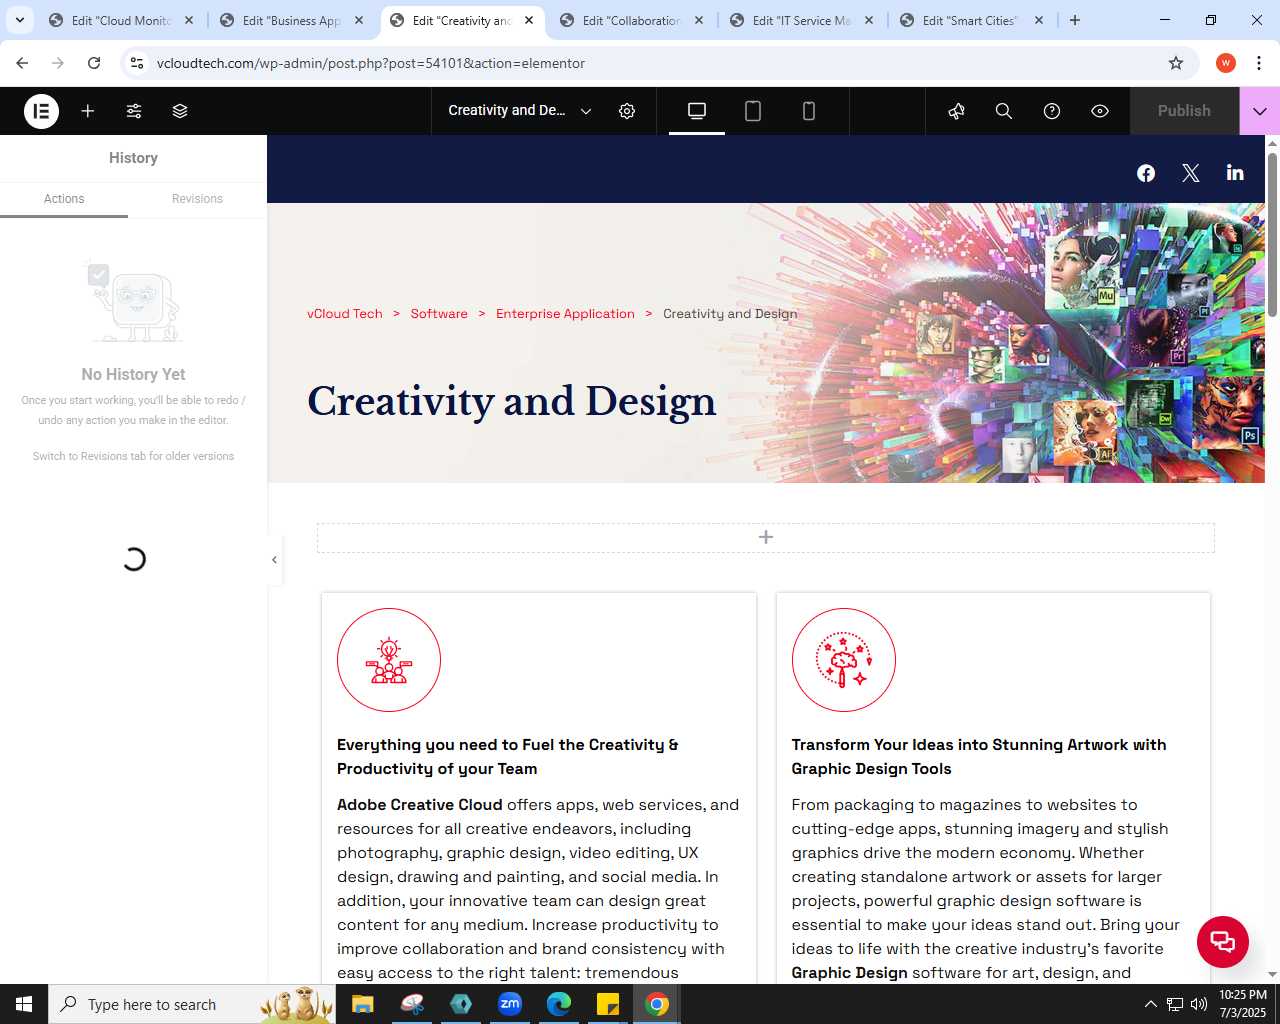Collapse the Elementor side panel
This screenshot has width=1280, height=1024.
274,560
